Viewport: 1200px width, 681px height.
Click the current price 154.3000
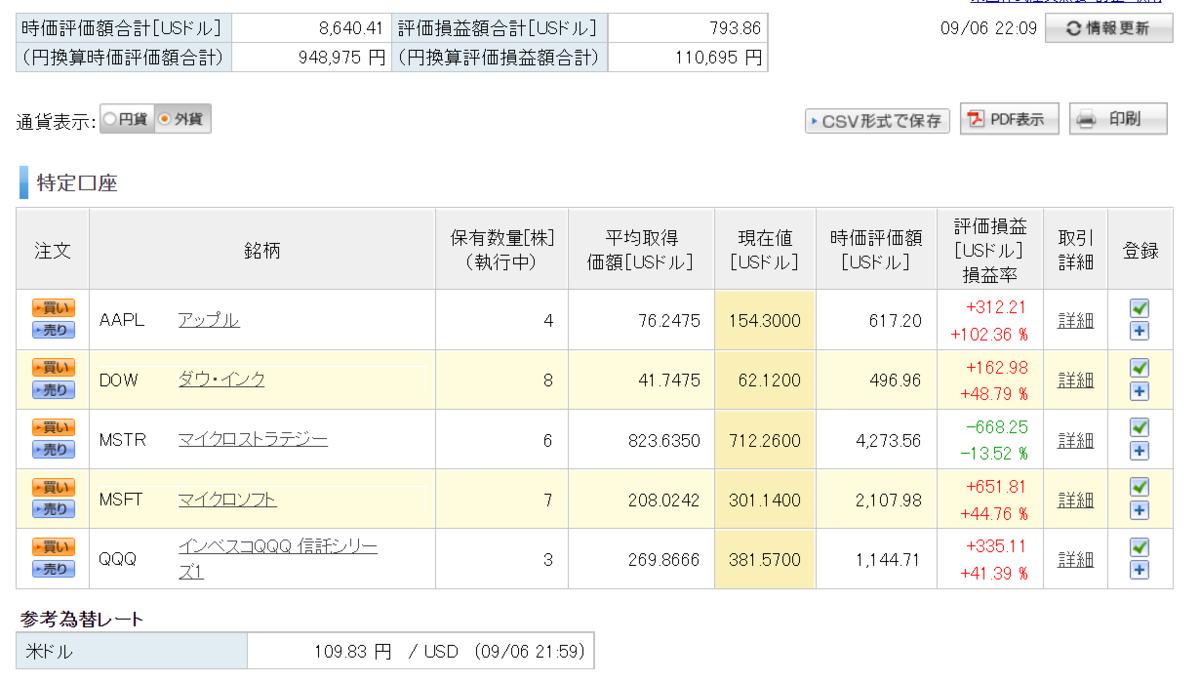point(765,320)
